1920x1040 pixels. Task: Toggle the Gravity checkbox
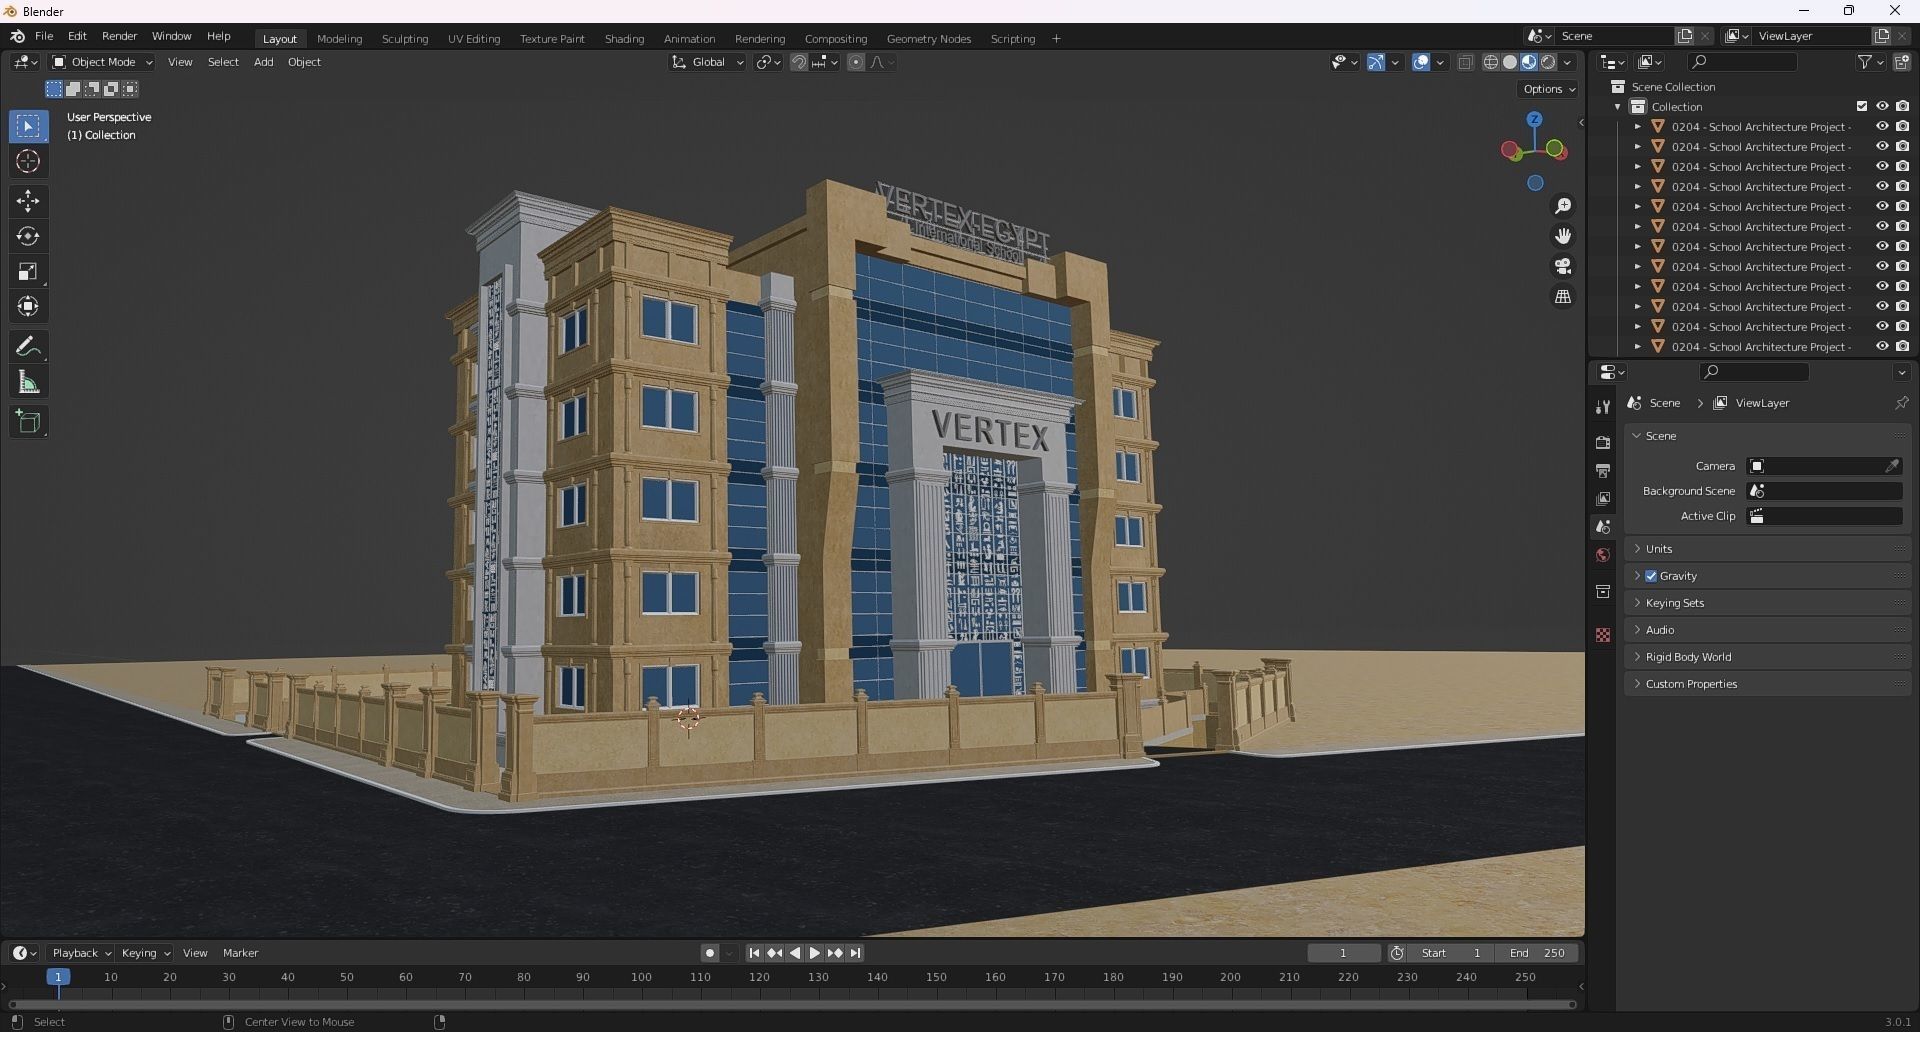coord(1651,576)
